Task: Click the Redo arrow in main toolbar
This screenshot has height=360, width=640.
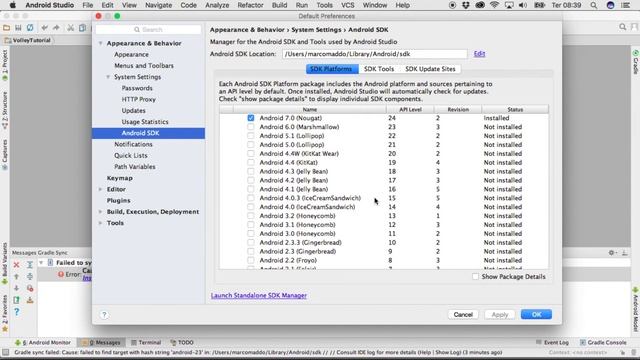Action: point(56,28)
